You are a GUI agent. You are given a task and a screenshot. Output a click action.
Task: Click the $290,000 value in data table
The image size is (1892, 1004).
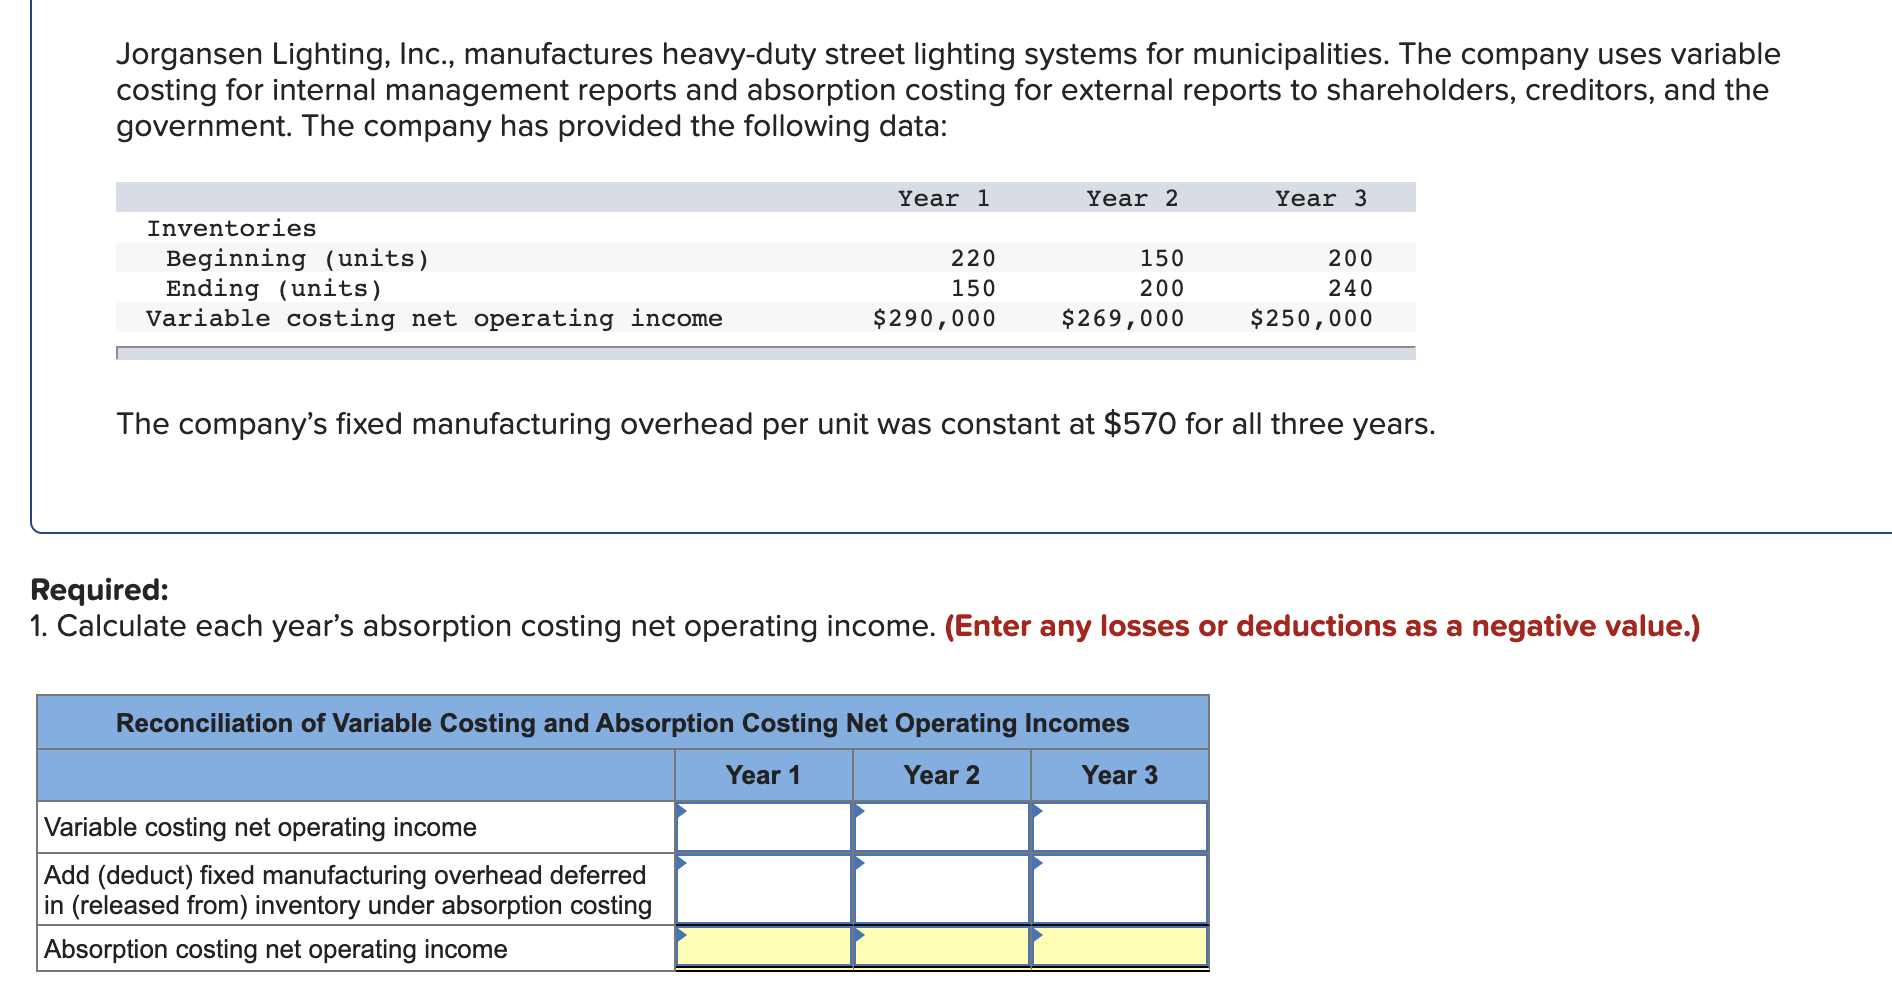934,318
